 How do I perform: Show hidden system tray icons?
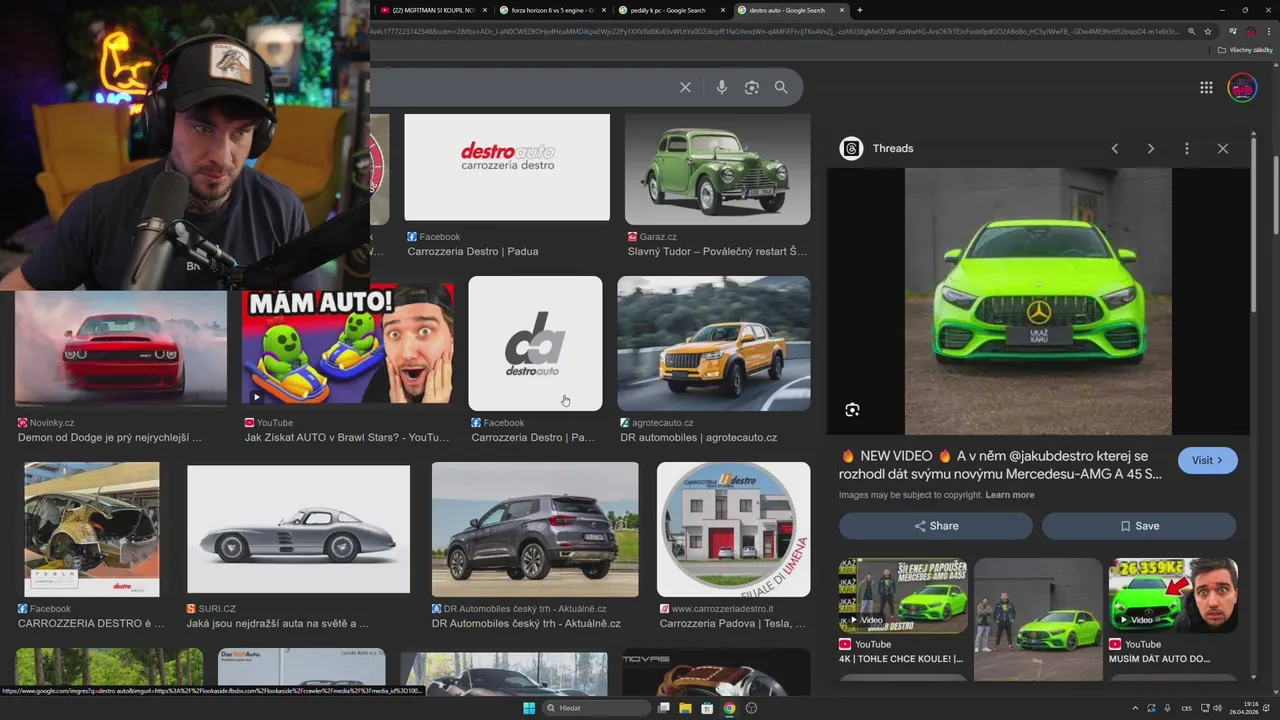tap(1135, 708)
